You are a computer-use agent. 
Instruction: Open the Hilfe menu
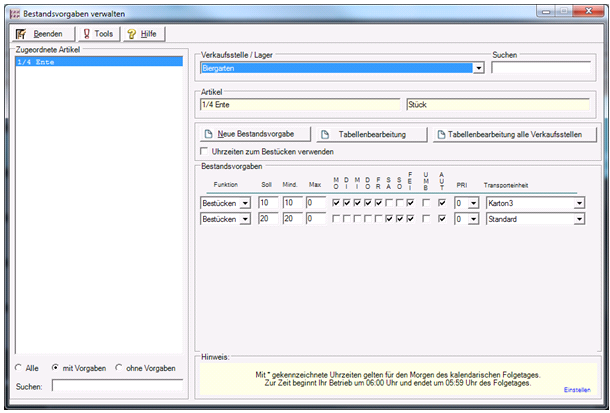tap(144, 34)
